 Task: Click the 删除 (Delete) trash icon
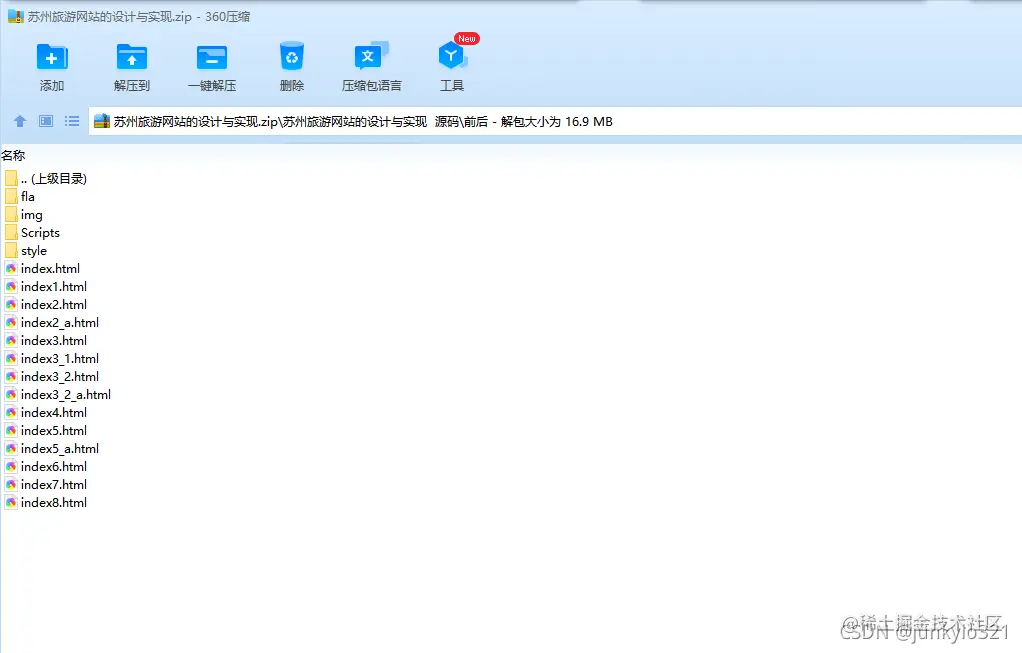tap(291, 57)
